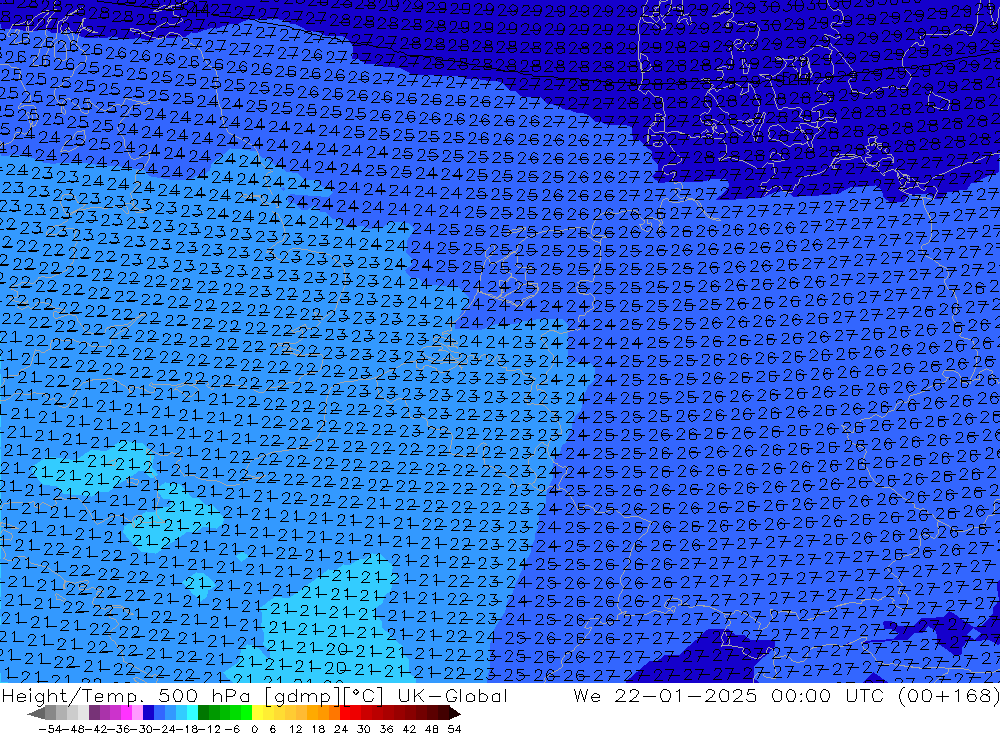The height and width of the screenshot is (733, 1000).
Task: Click the '-54' legend scale value
Action: pyautogui.click(x=50, y=729)
